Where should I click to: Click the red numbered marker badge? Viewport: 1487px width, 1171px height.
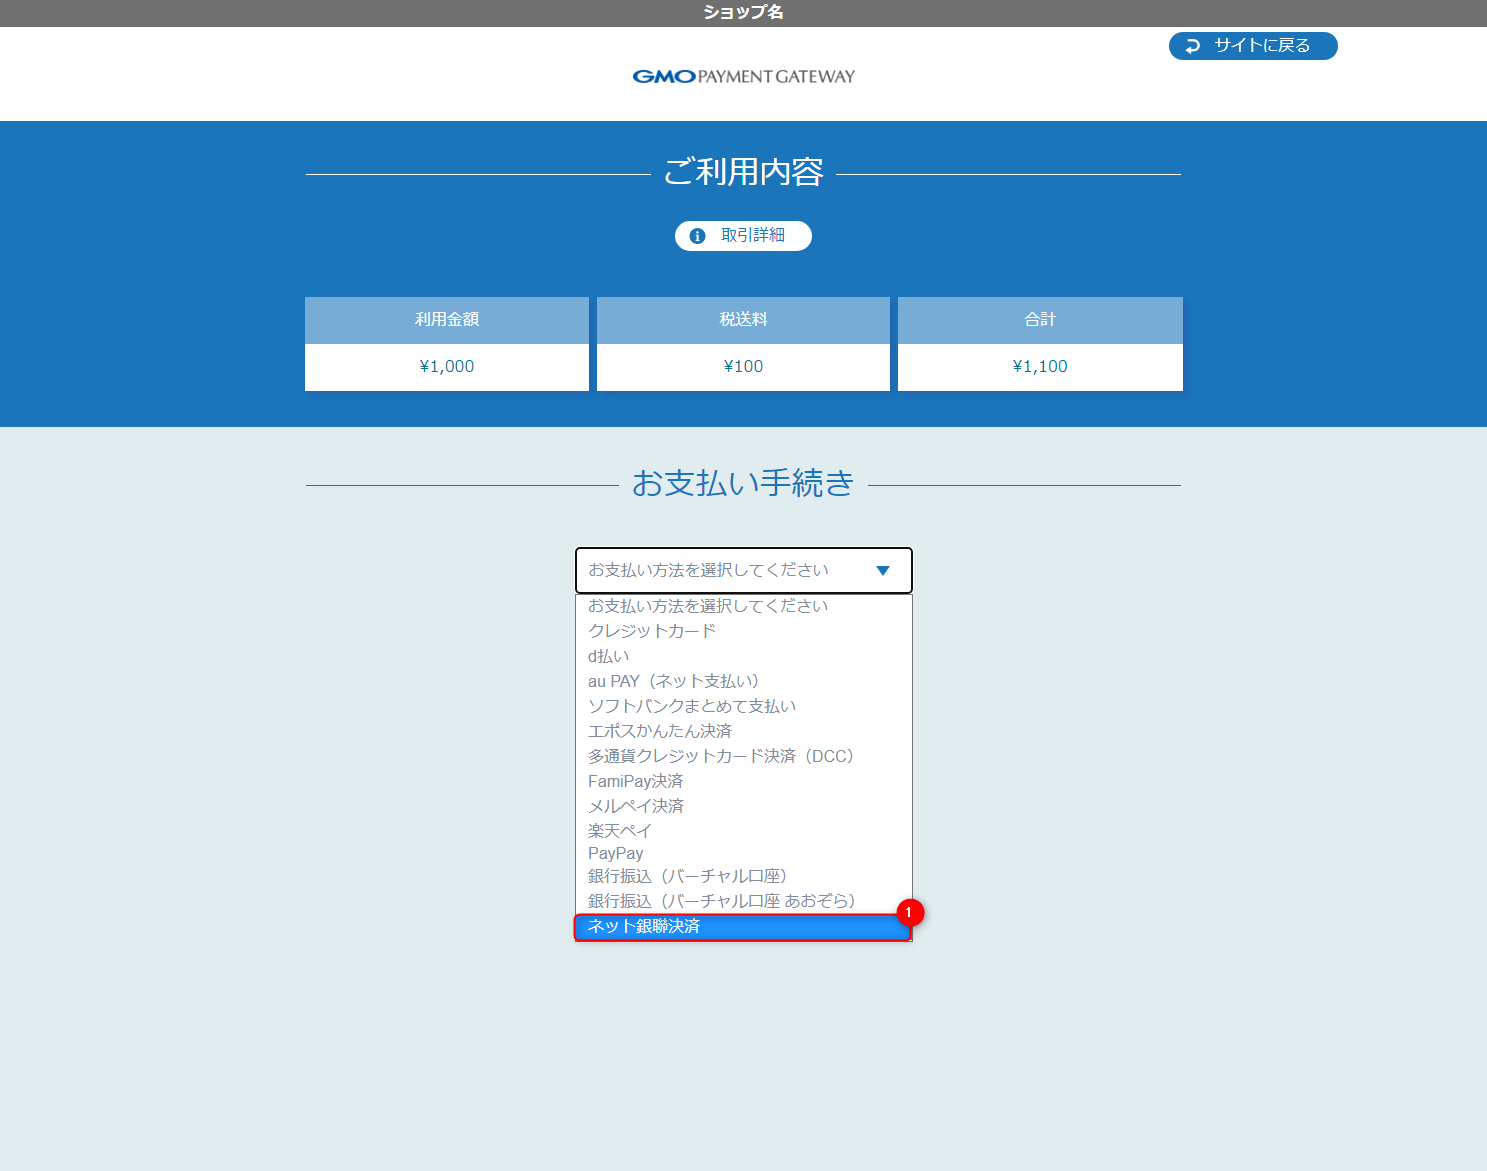click(x=911, y=911)
